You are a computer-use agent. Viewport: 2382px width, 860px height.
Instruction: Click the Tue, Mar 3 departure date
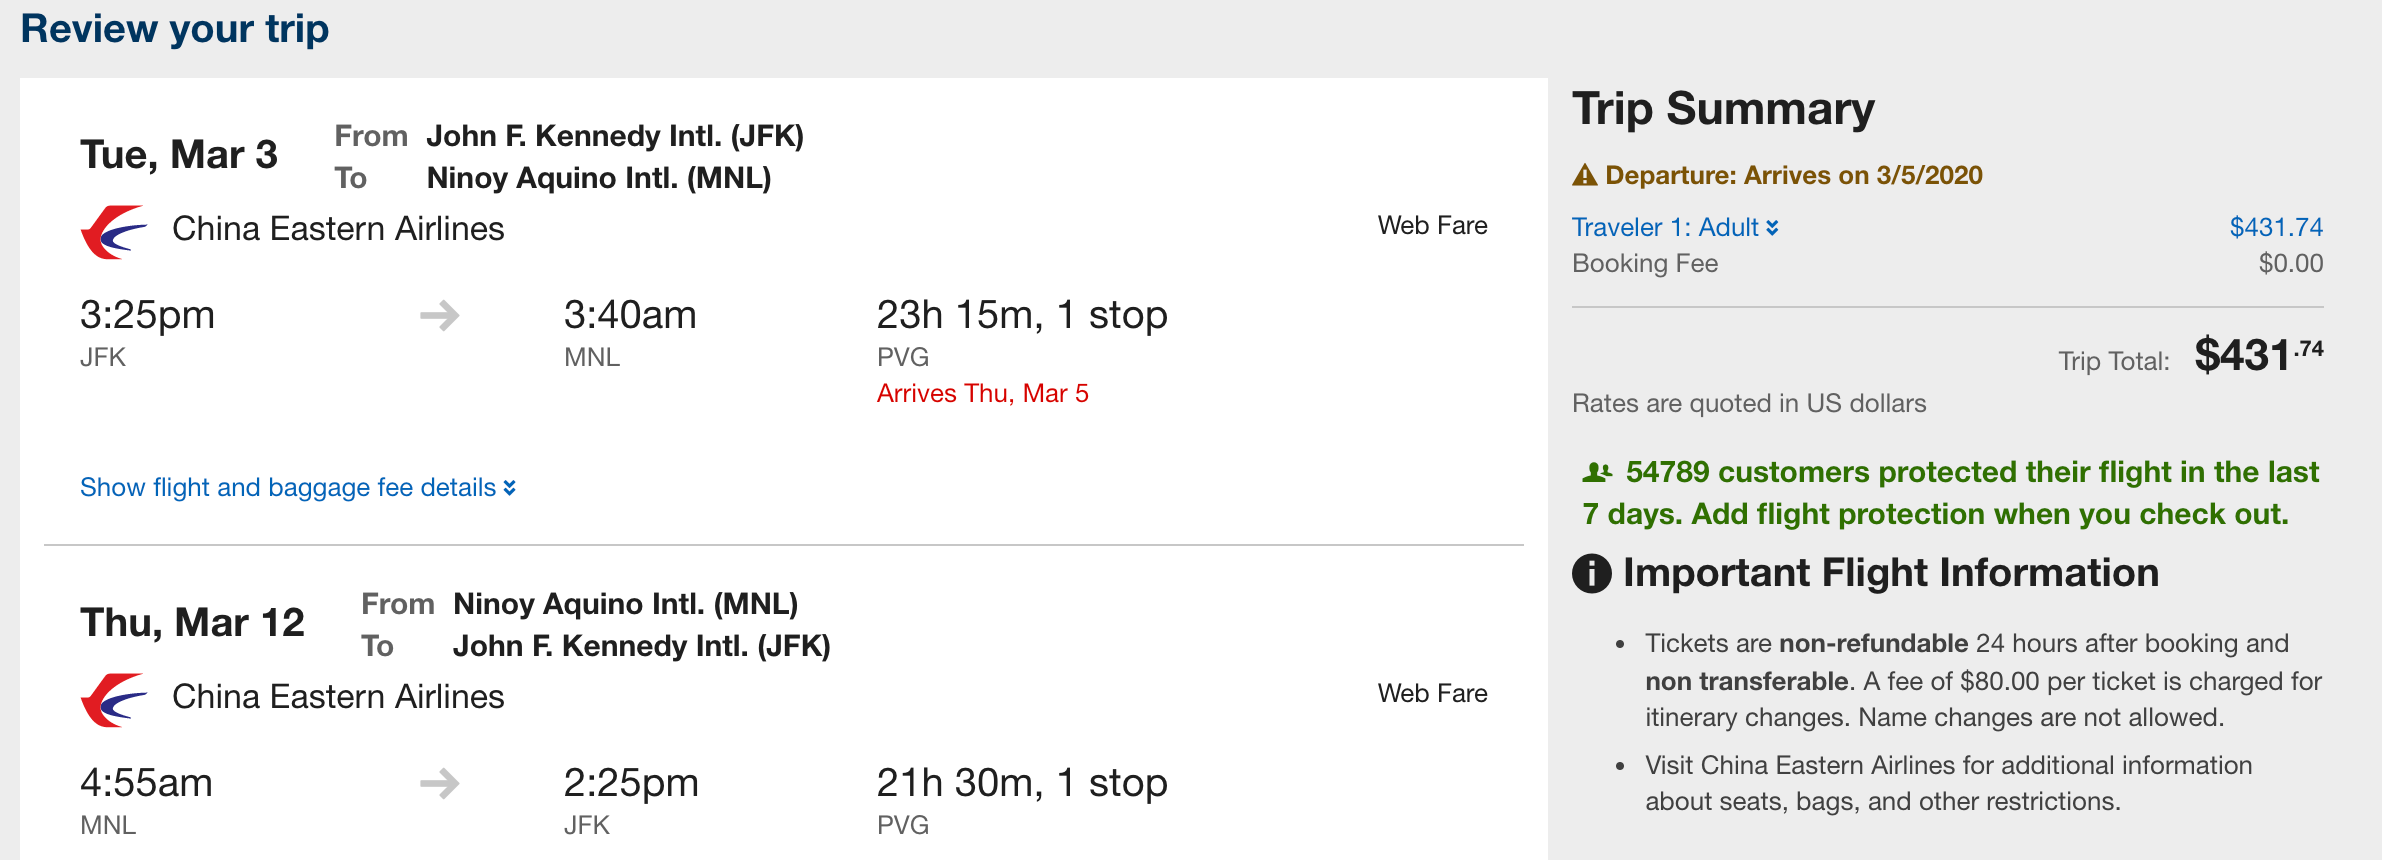179,155
